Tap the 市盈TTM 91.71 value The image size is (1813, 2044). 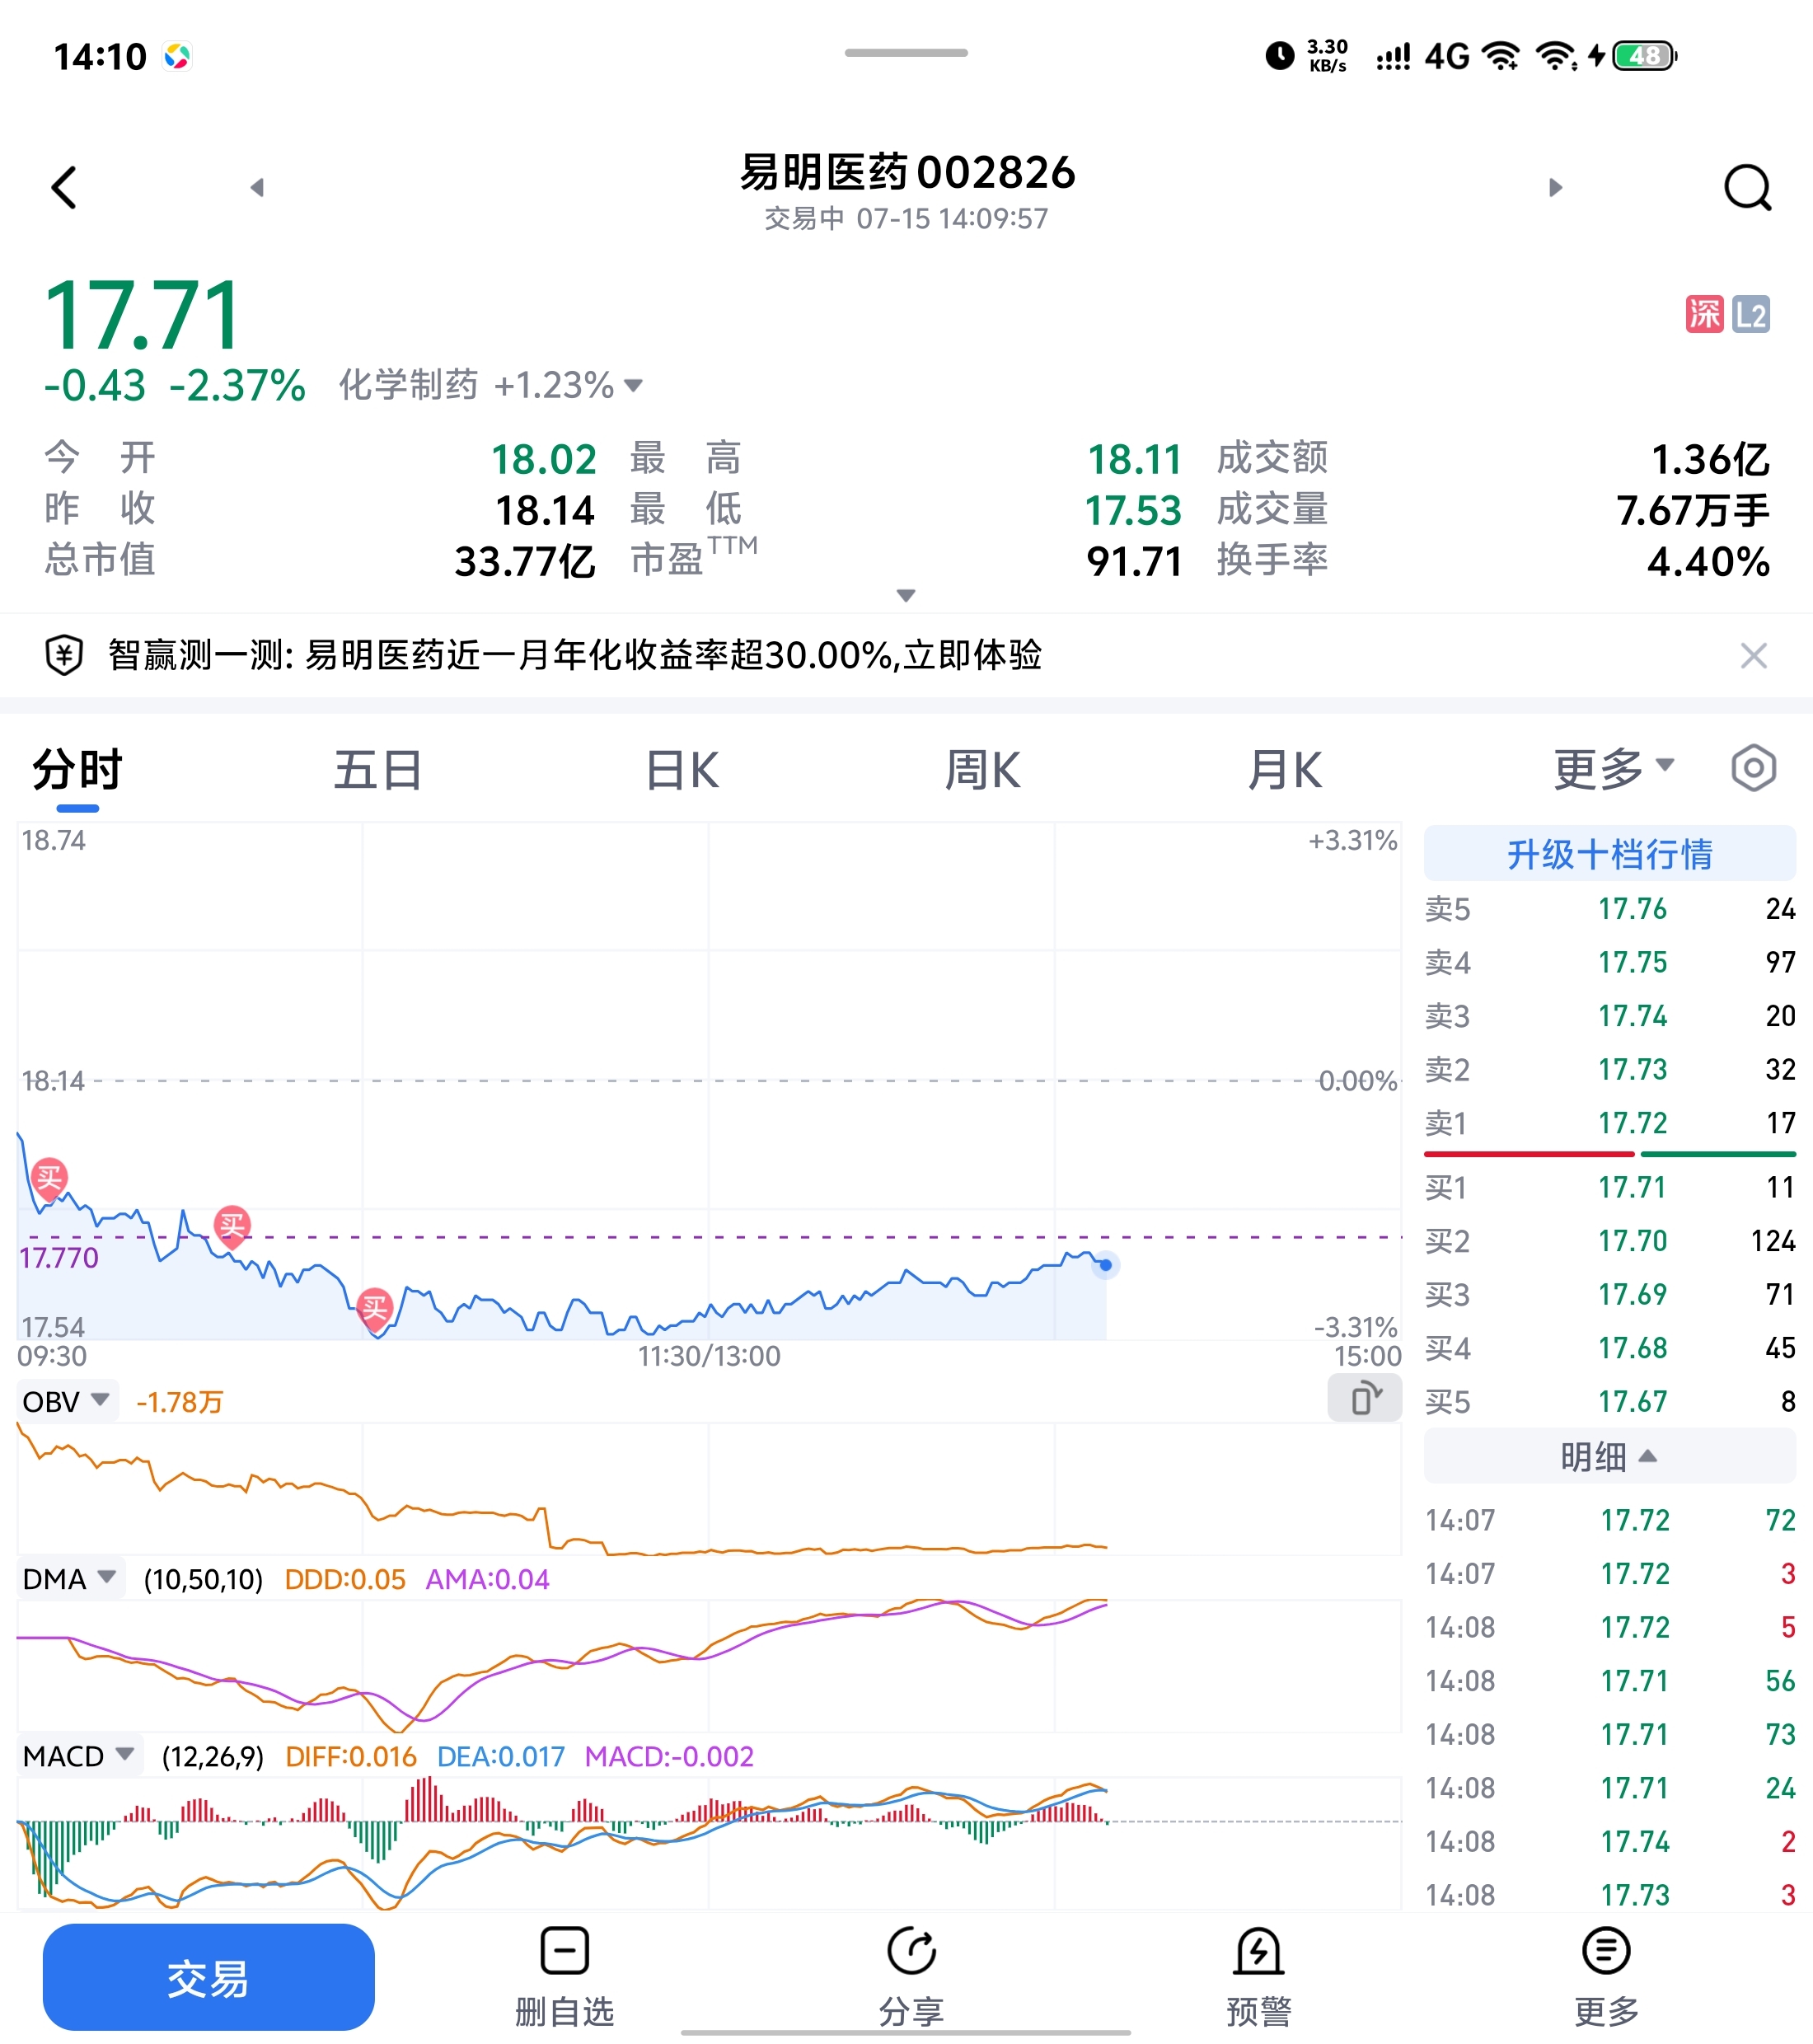(1134, 562)
